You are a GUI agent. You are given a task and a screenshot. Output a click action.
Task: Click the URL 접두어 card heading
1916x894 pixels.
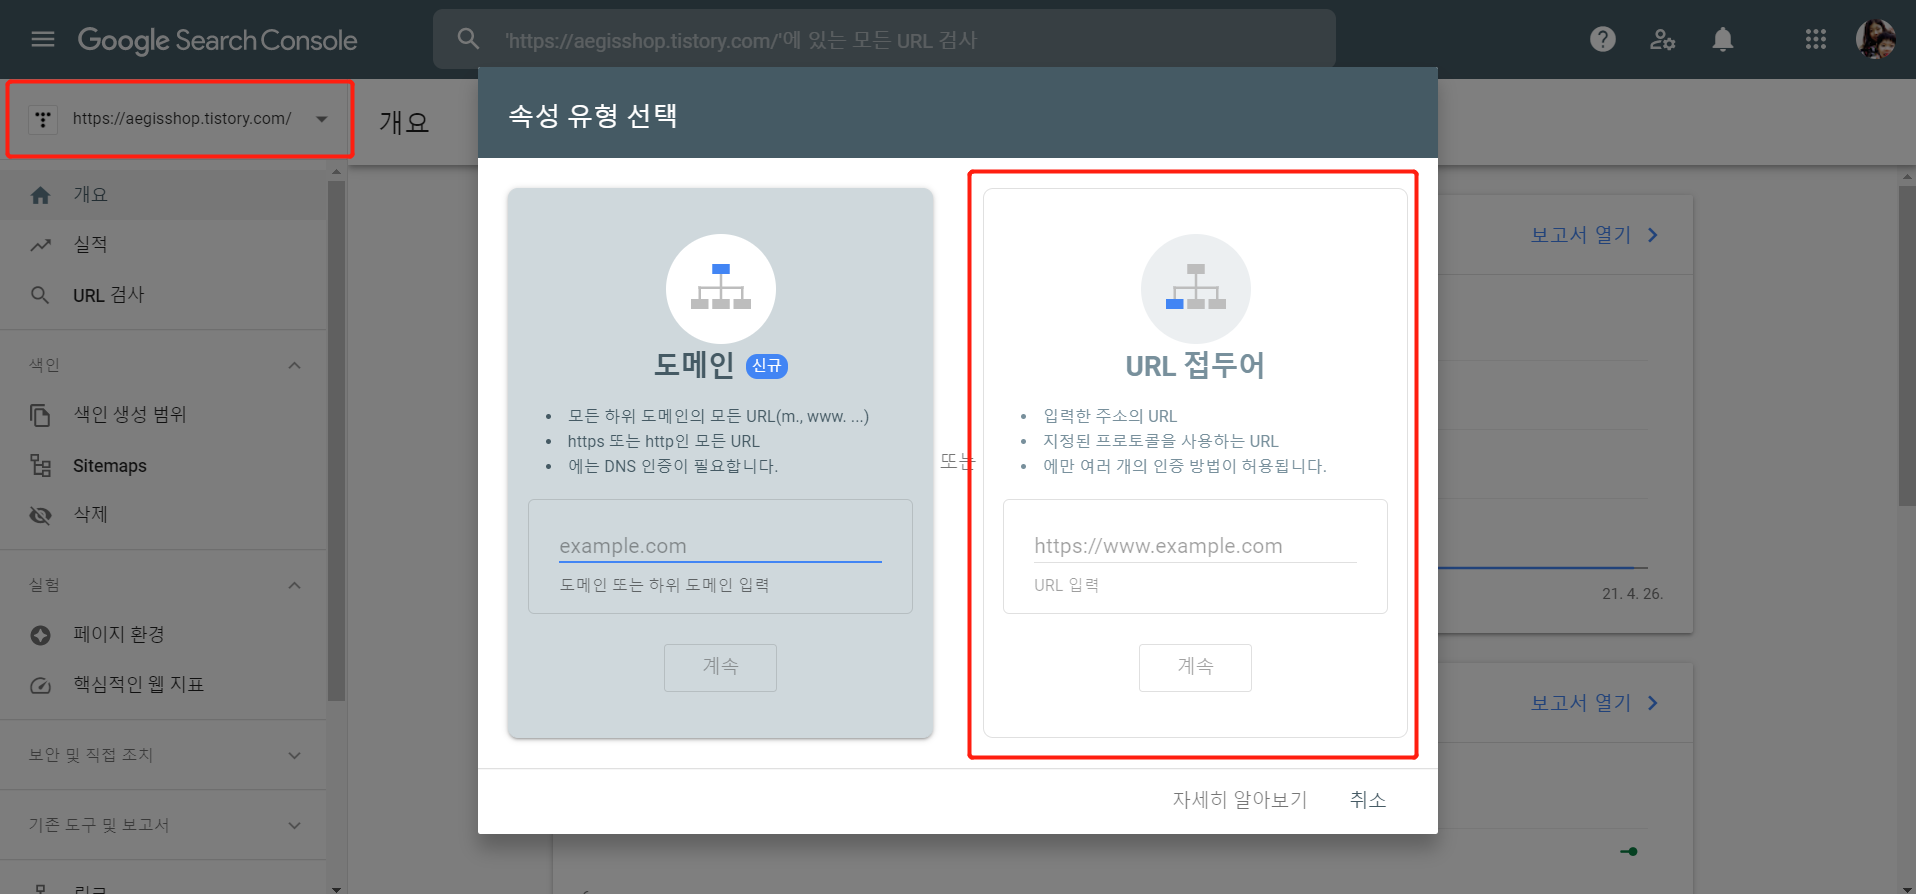tap(1195, 365)
